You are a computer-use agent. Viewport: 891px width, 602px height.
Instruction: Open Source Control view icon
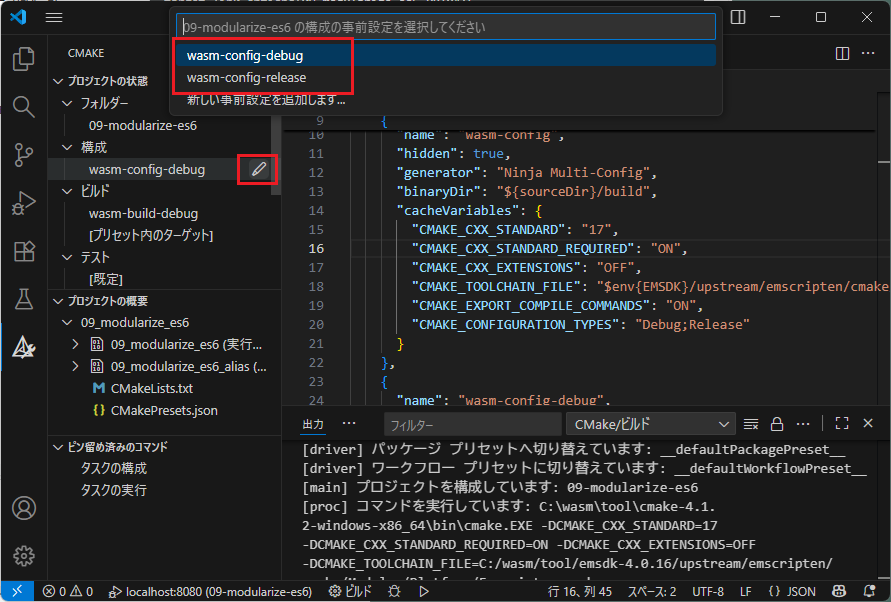point(23,155)
